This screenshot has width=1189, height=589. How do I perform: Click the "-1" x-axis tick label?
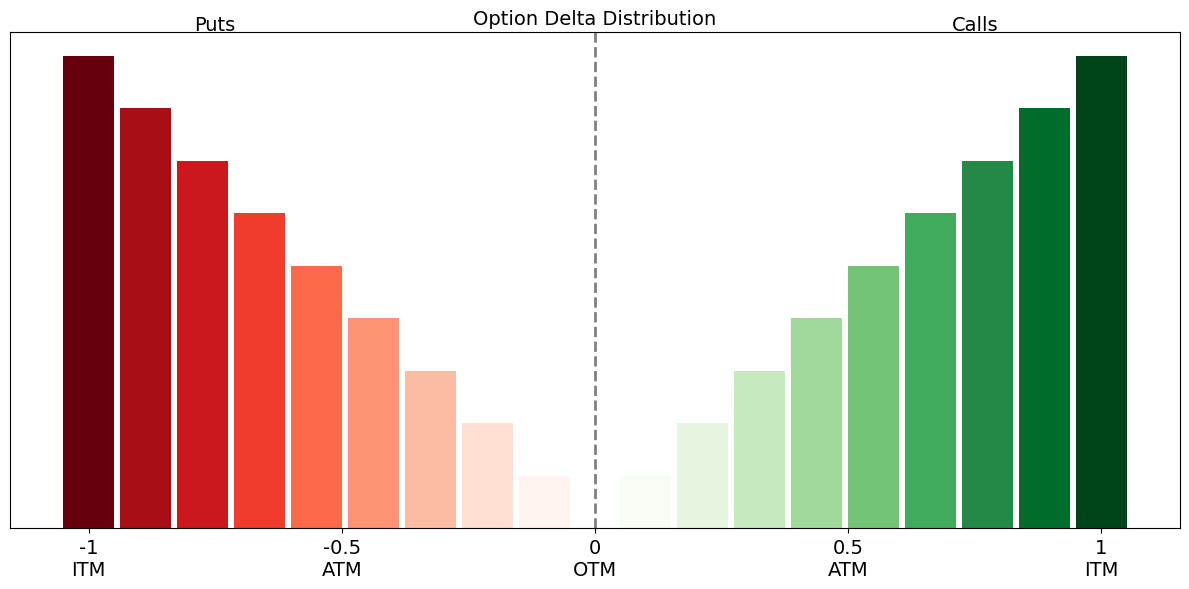pos(88,547)
